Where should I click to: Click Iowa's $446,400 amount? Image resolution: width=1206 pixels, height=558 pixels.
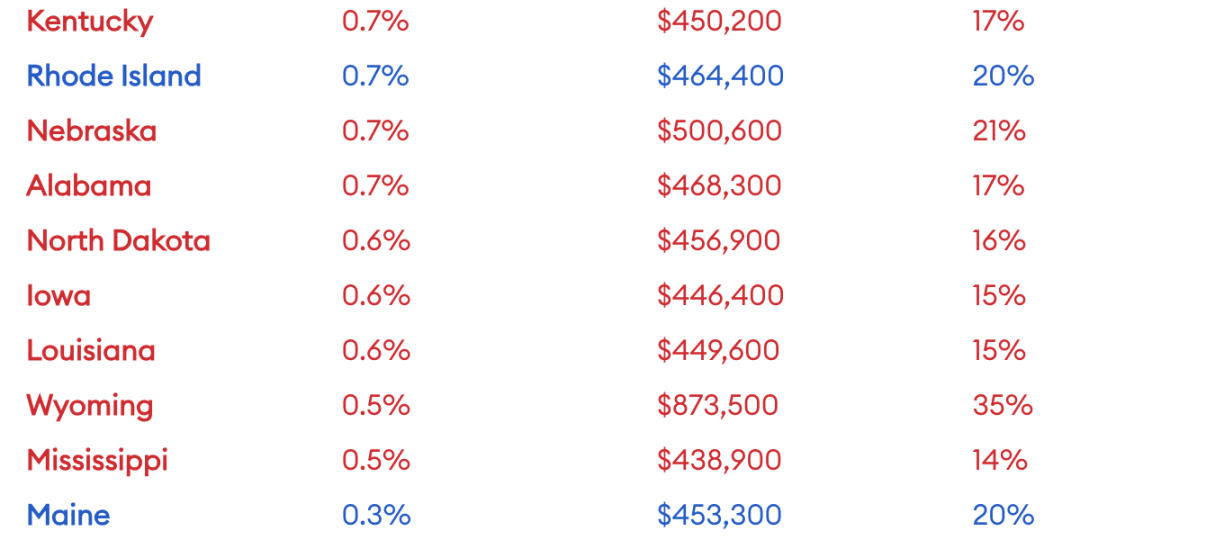pyautogui.click(x=720, y=296)
